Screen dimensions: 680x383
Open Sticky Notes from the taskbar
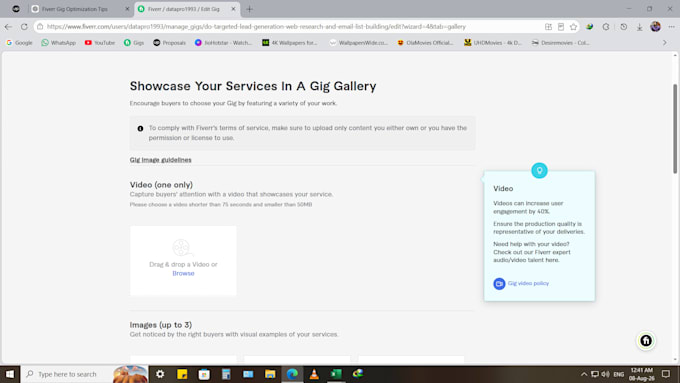(182, 374)
